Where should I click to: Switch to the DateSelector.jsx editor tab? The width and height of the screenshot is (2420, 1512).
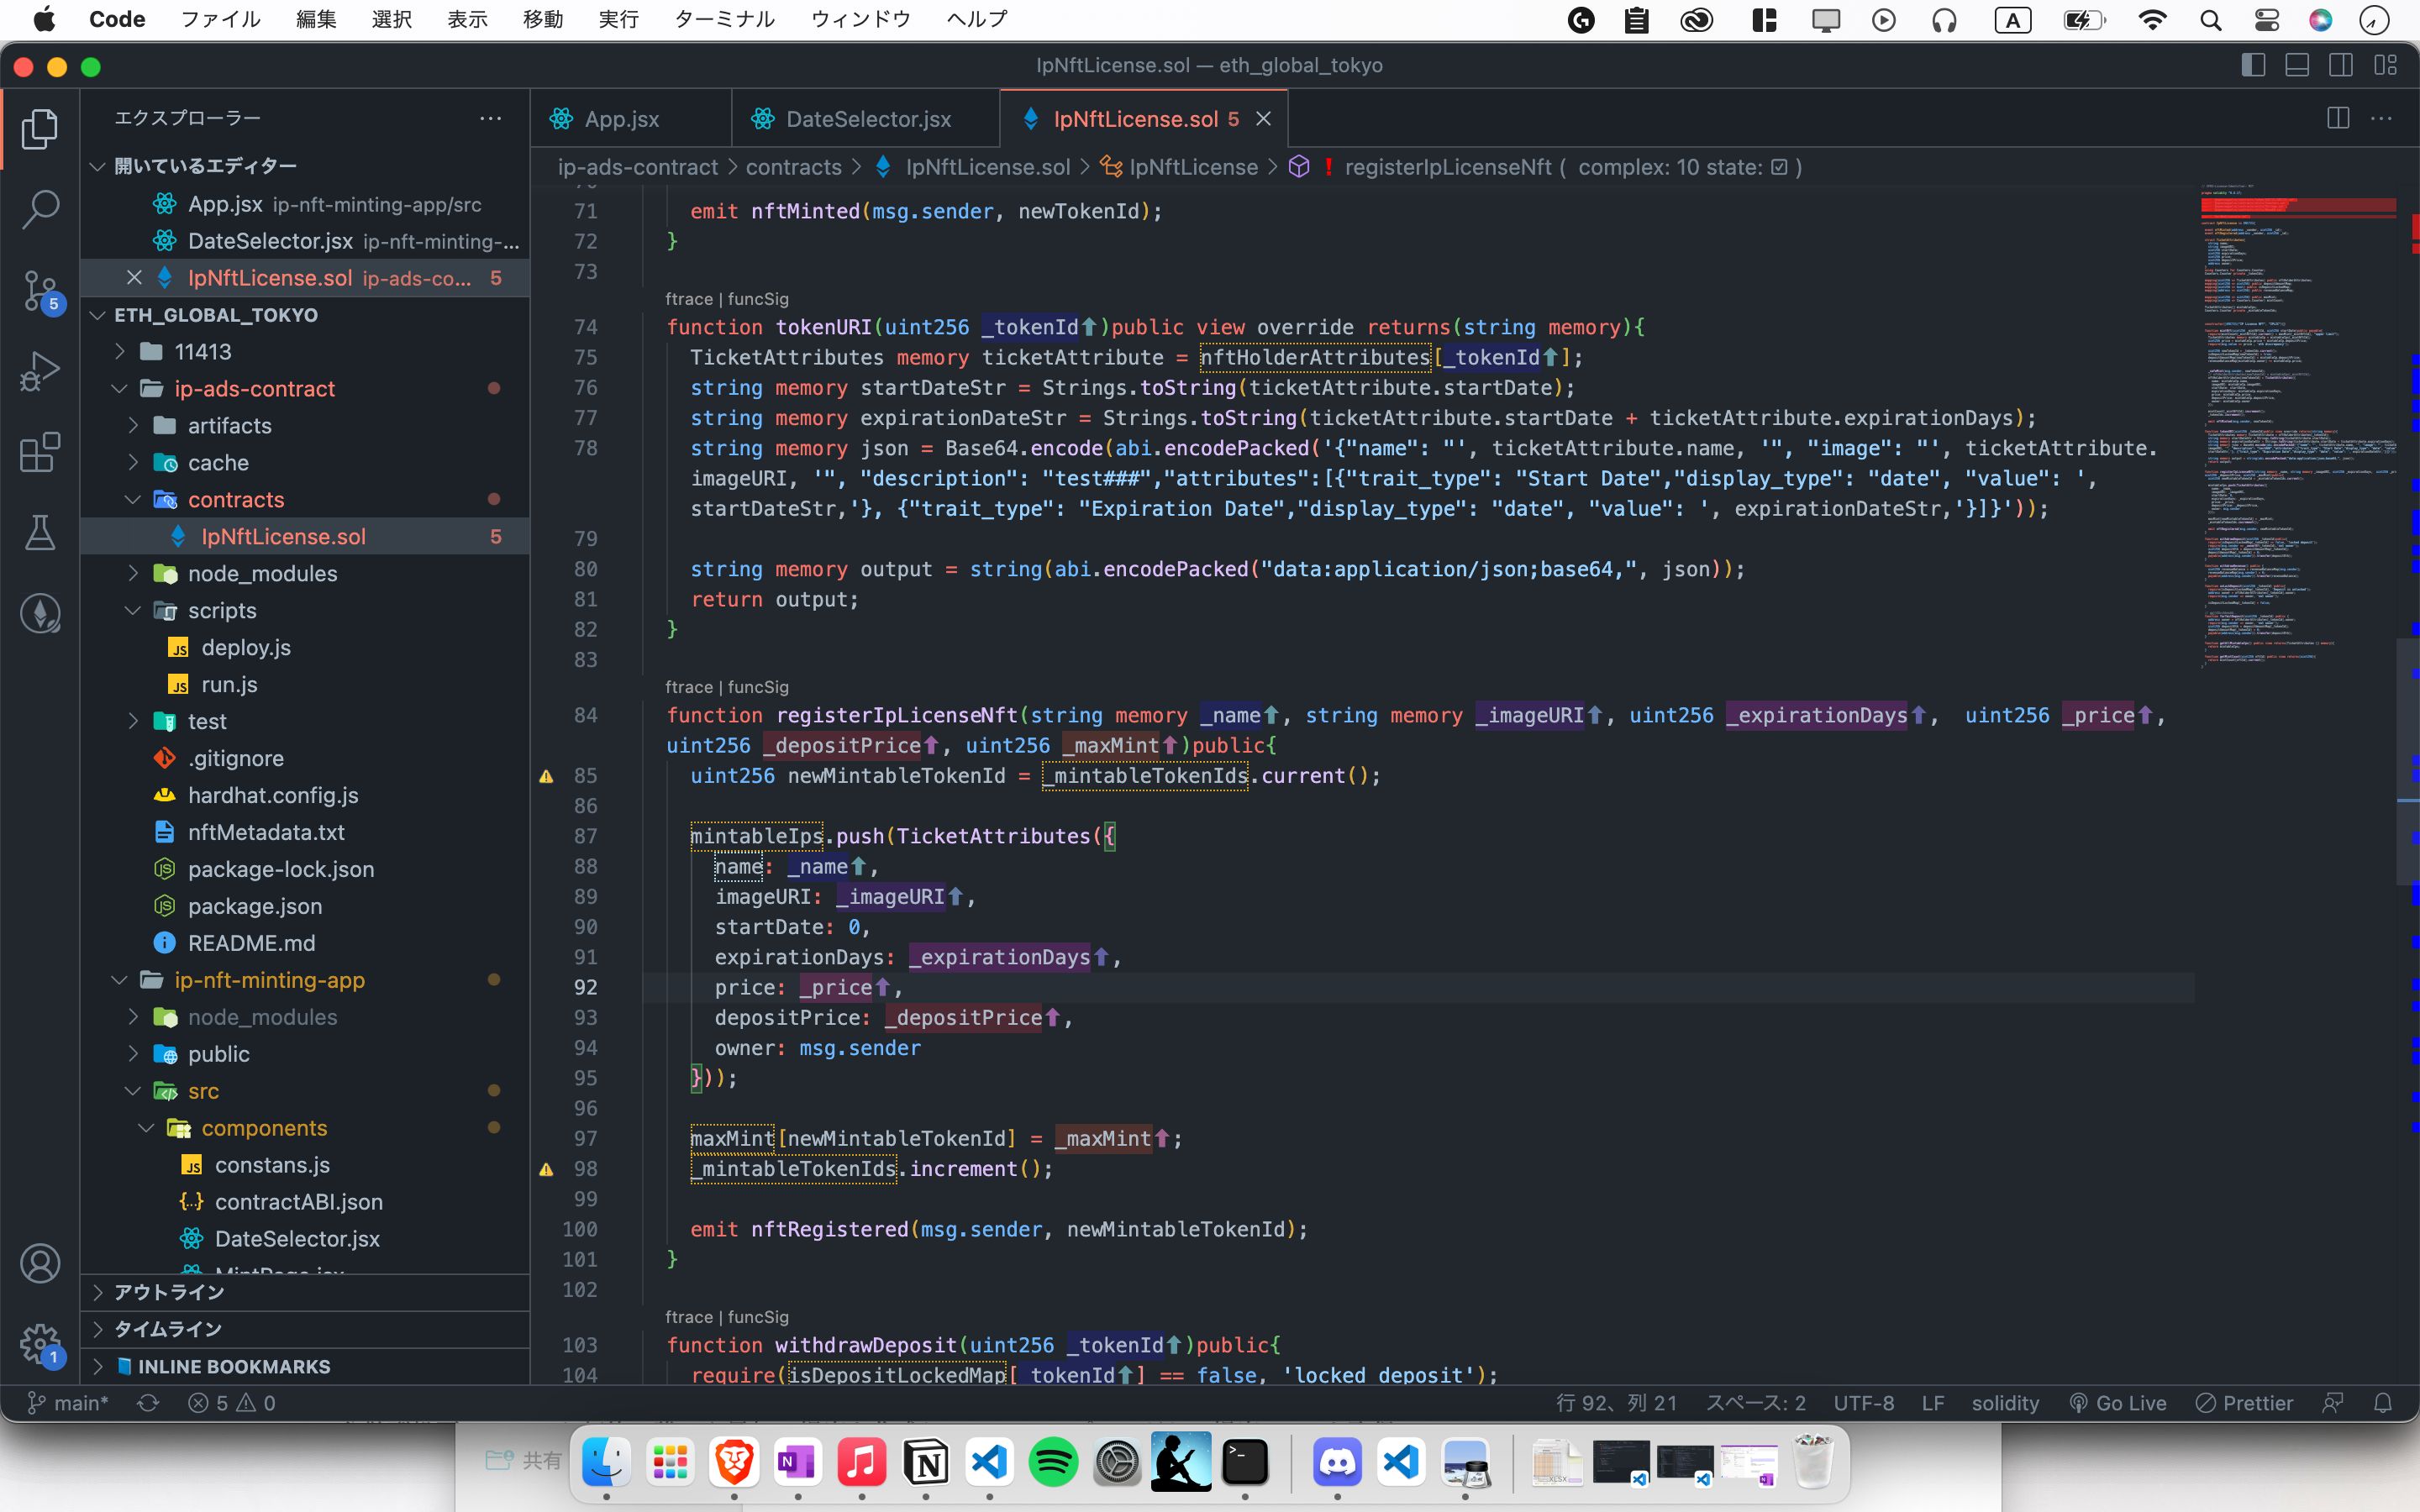pyautogui.click(x=866, y=119)
